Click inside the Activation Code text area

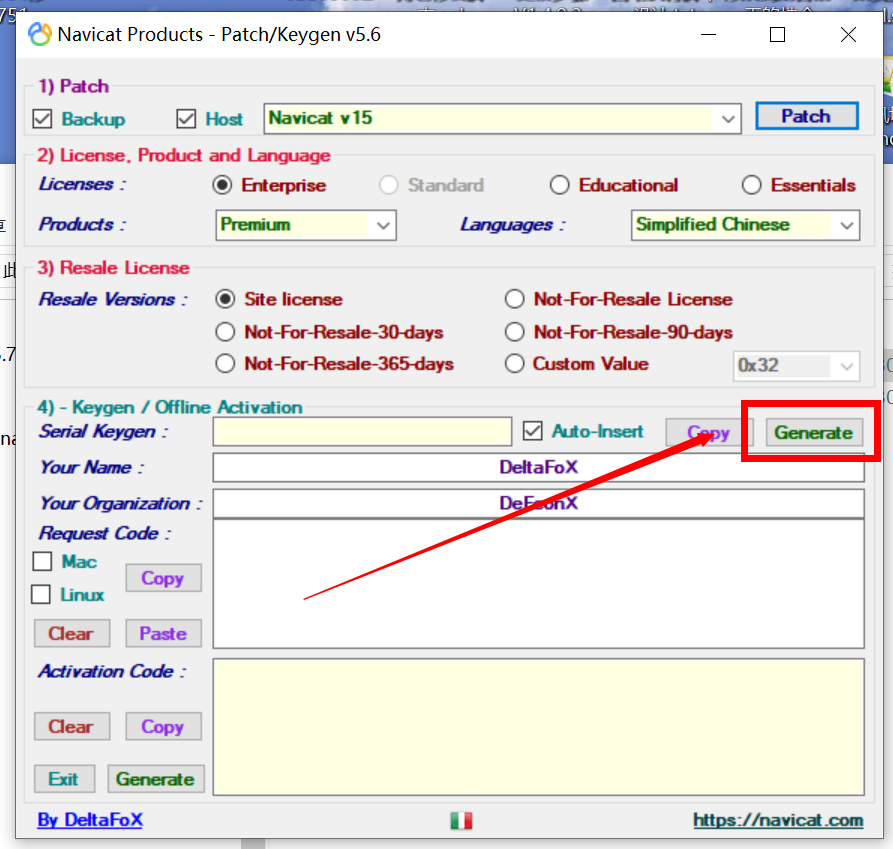click(539, 727)
